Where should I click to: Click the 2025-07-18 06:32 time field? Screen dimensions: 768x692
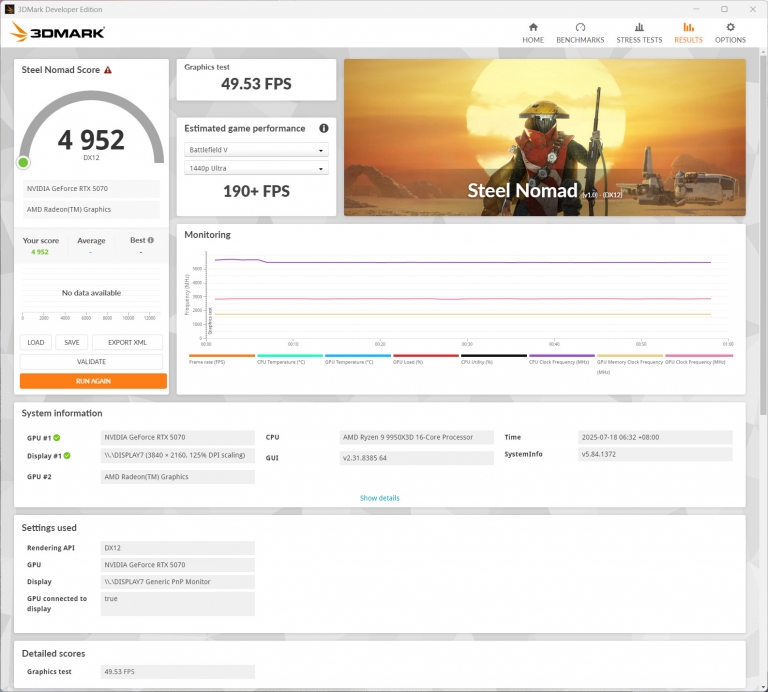pyautogui.click(x=655, y=437)
